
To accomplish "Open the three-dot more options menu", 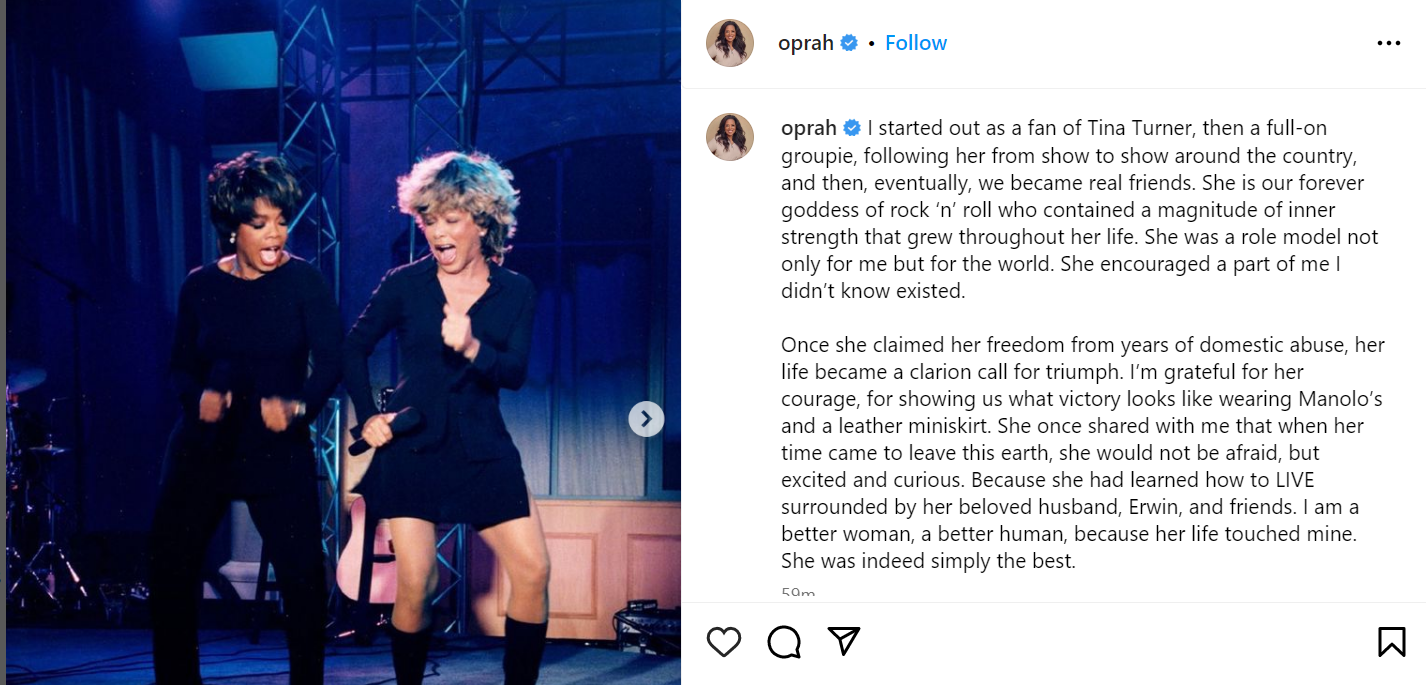I will point(1389,43).
